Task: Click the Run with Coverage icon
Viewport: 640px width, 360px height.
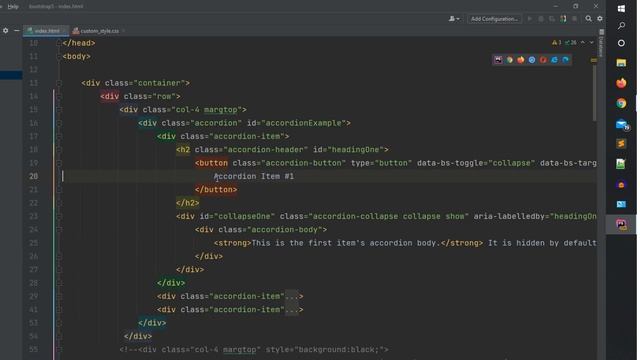Action: [552, 19]
